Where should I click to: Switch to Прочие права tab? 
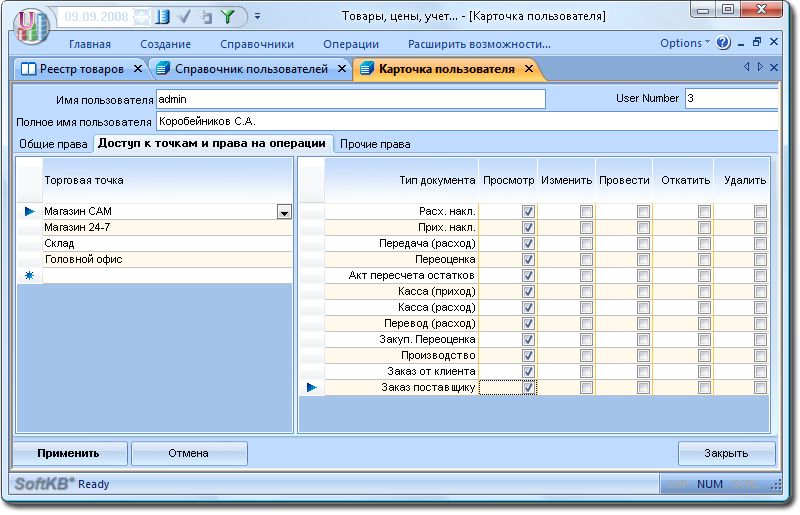[x=375, y=144]
